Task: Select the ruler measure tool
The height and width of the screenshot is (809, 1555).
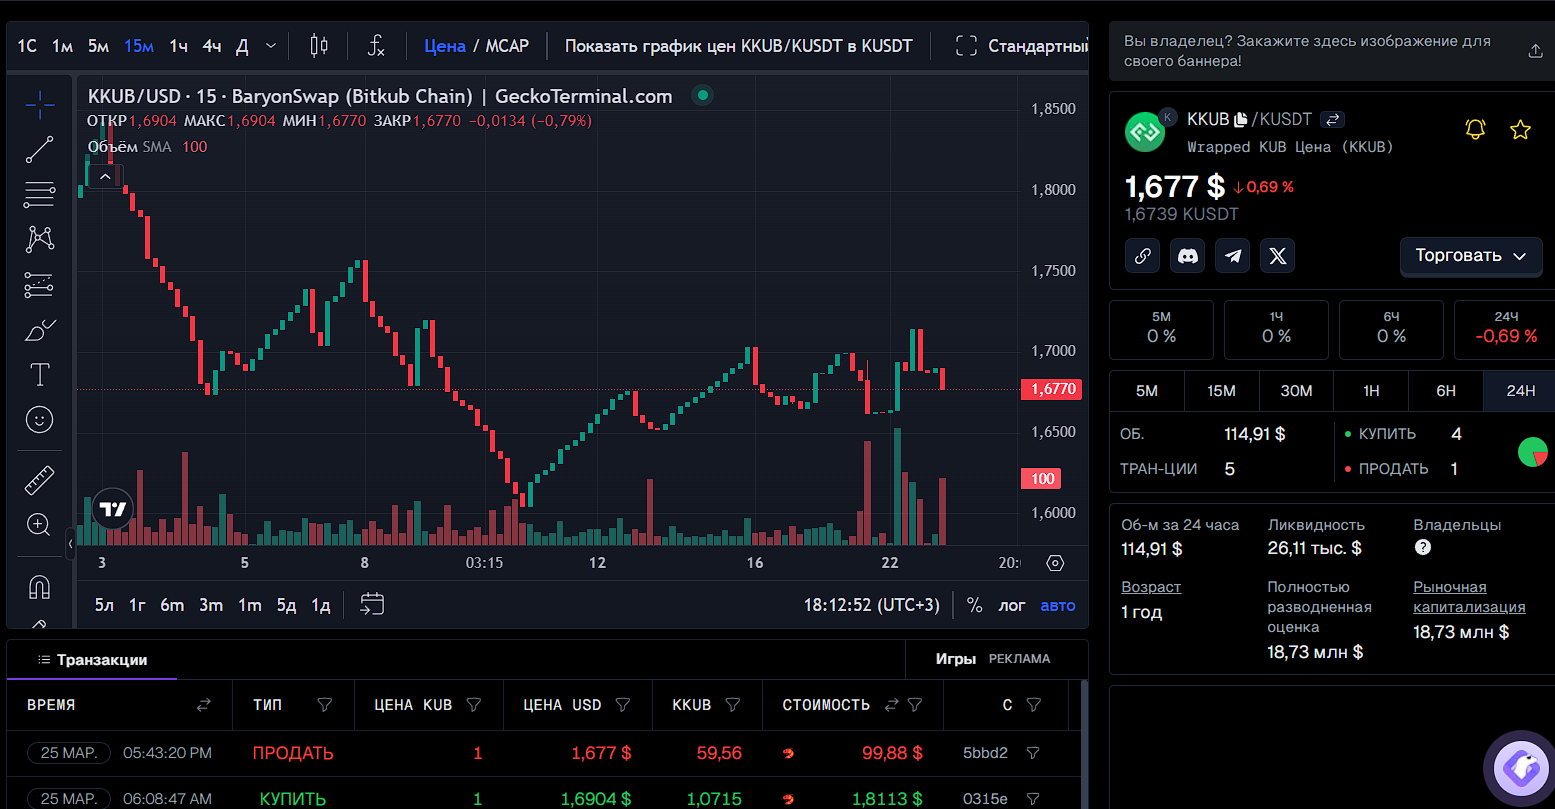Action: tap(40, 480)
